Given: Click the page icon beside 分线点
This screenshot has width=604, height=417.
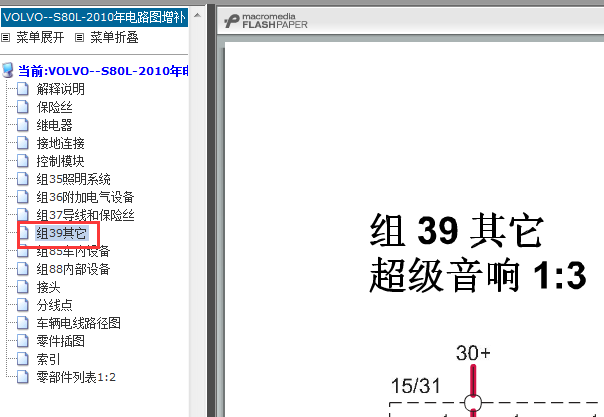Looking at the screenshot, I should pos(23,305).
